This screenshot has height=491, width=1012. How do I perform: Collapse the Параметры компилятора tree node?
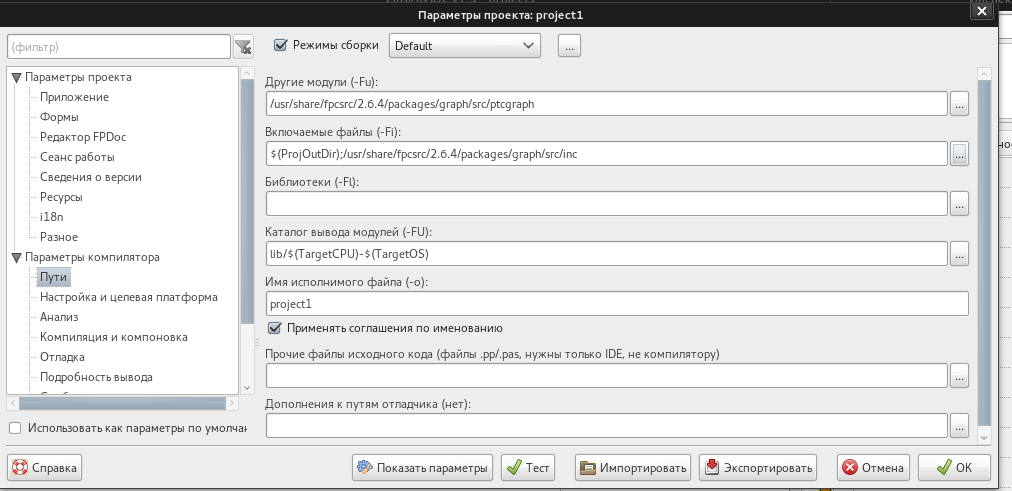pyautogui.click(x=16, y=257)
